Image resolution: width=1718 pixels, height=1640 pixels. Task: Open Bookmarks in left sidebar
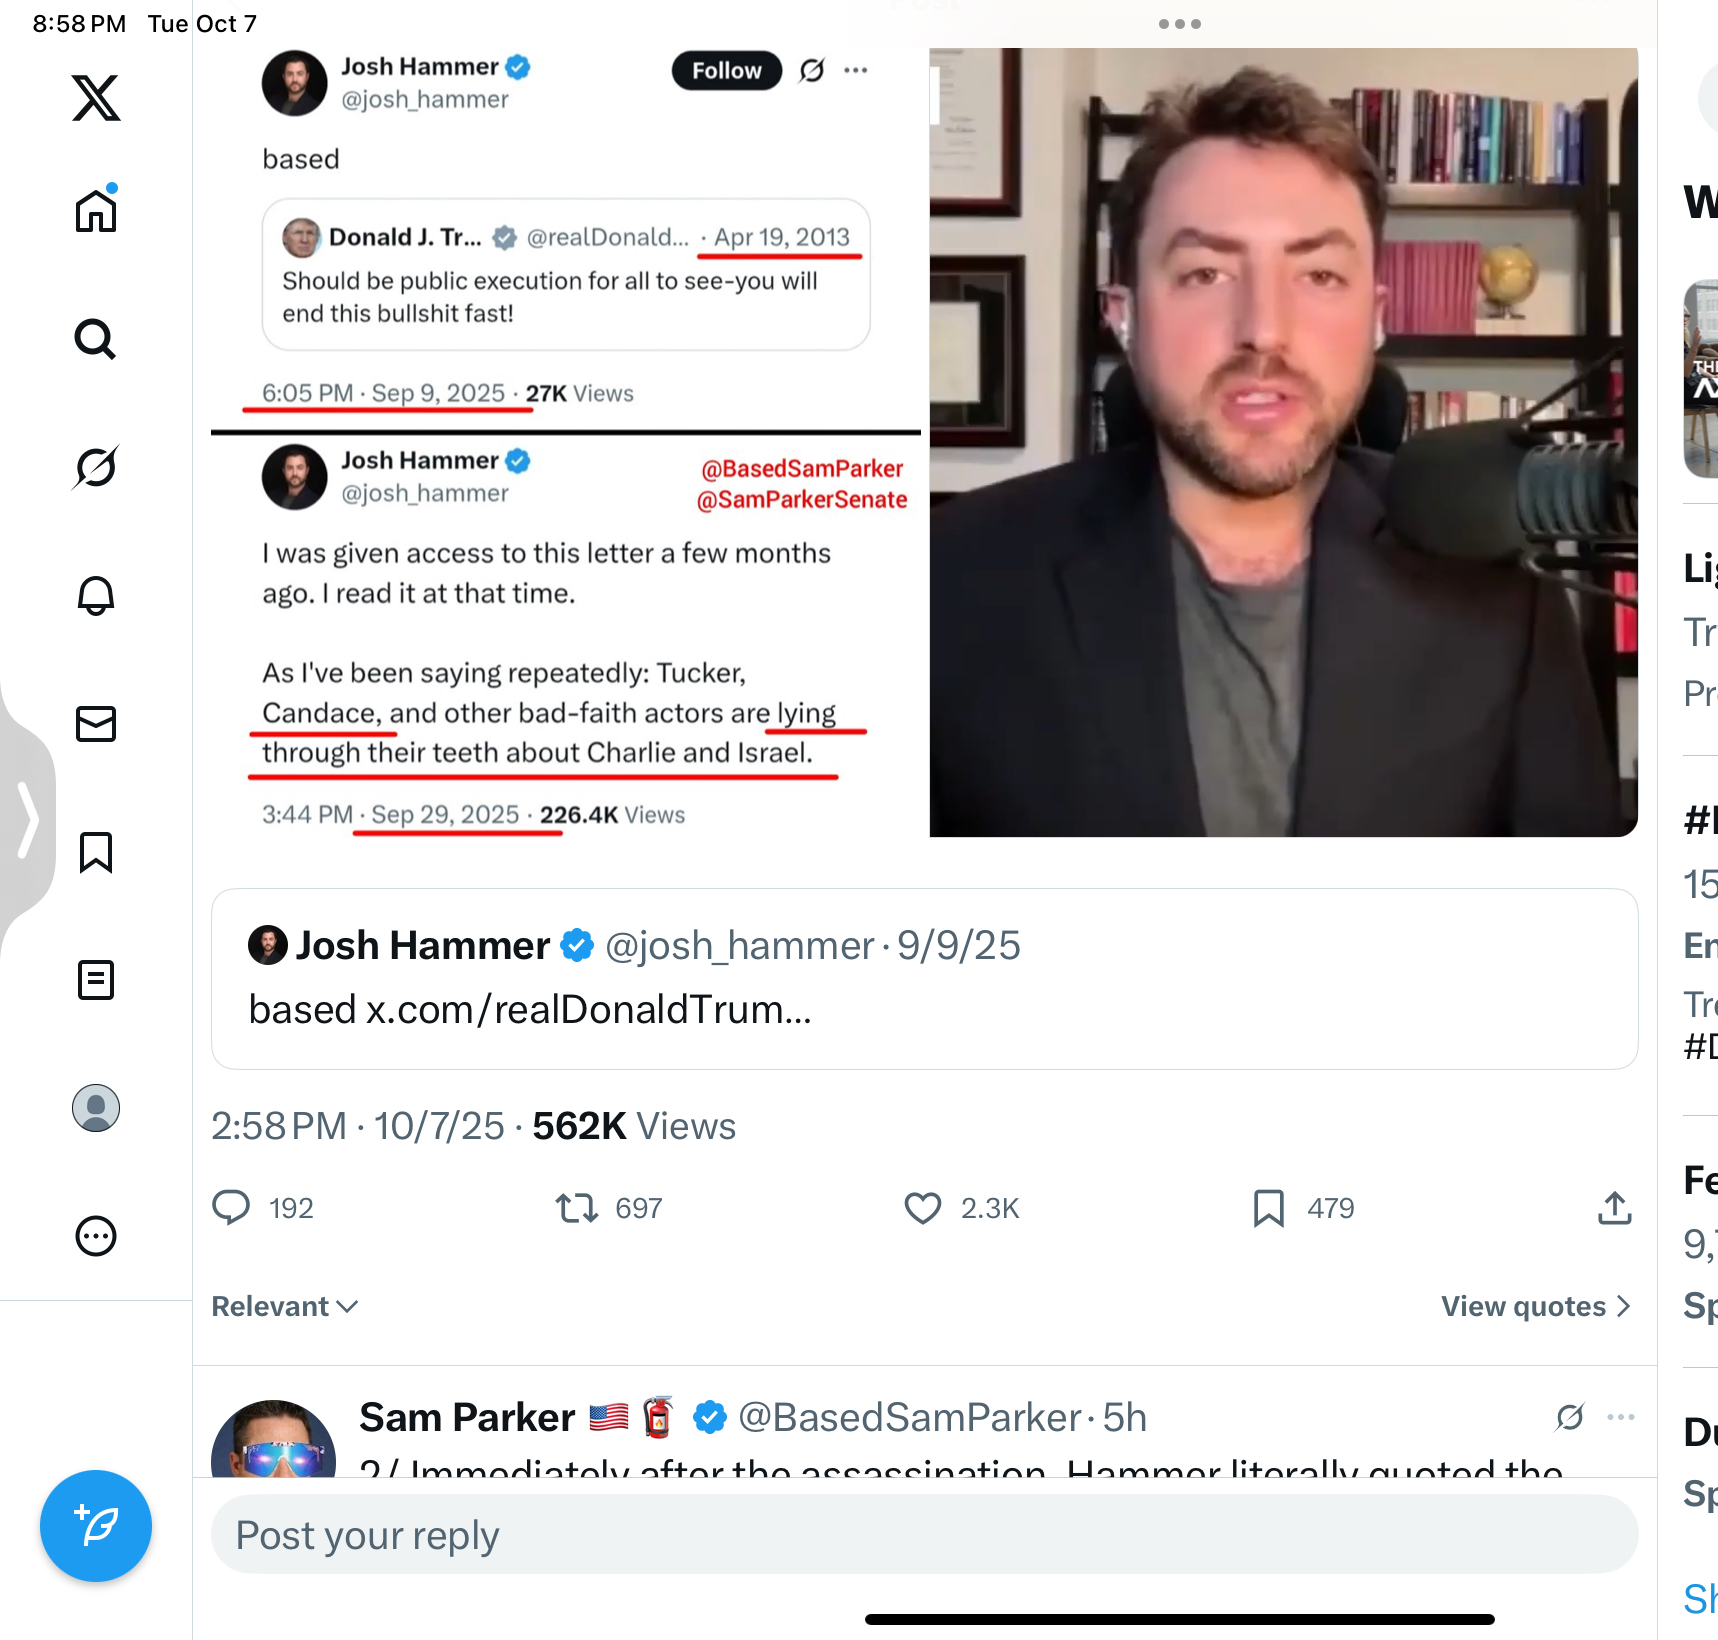point(96,852)
